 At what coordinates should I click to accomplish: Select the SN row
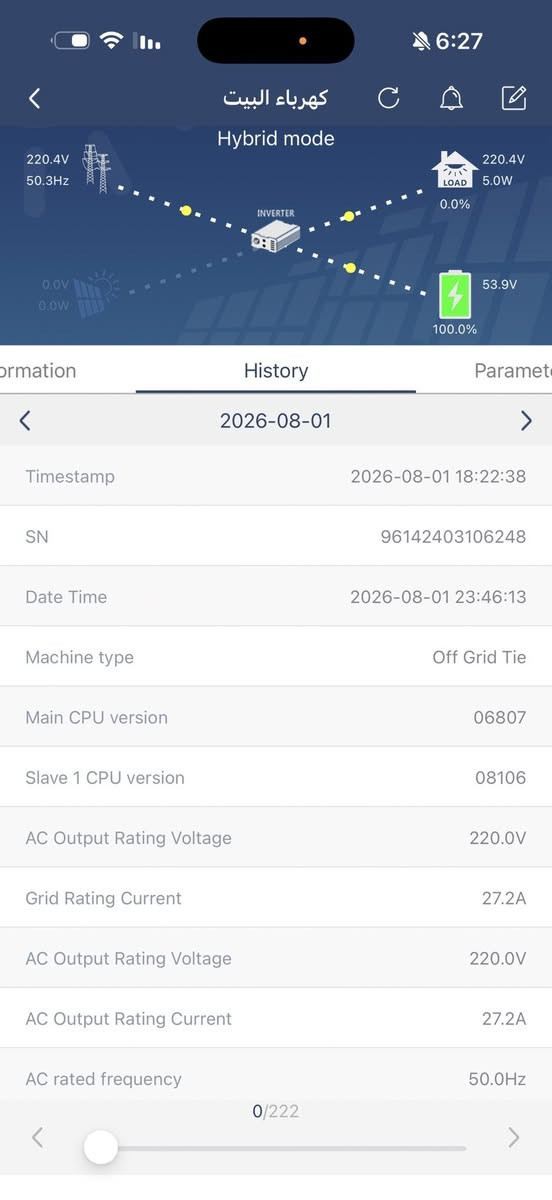coord(276,537)
